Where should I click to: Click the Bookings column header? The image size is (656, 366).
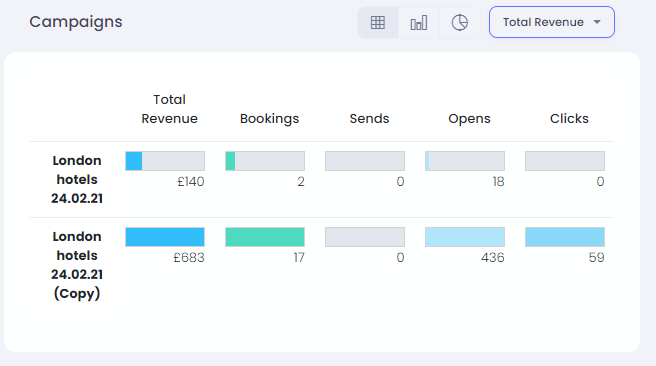pyautogui.click(x=269, y=119)
